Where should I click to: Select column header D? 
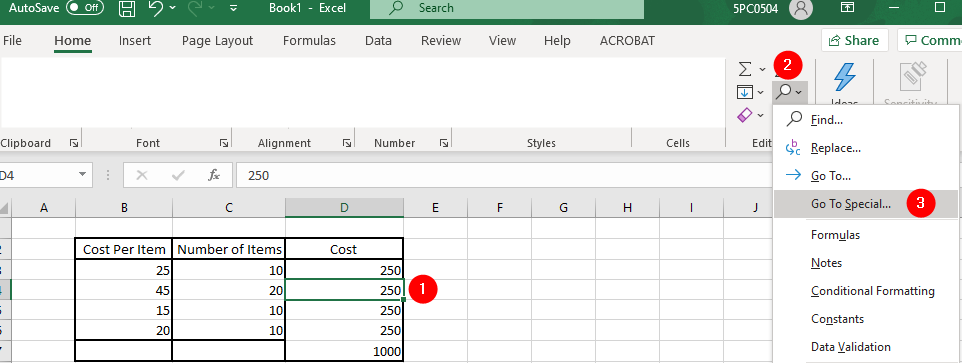pos(344,208)
